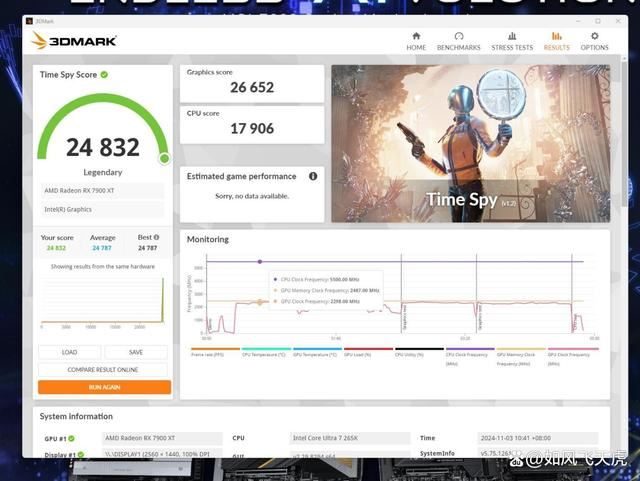Viewport: 640px width, 481px height.
Task: Open the HOME tab label
Action: (x=416, y=47)
